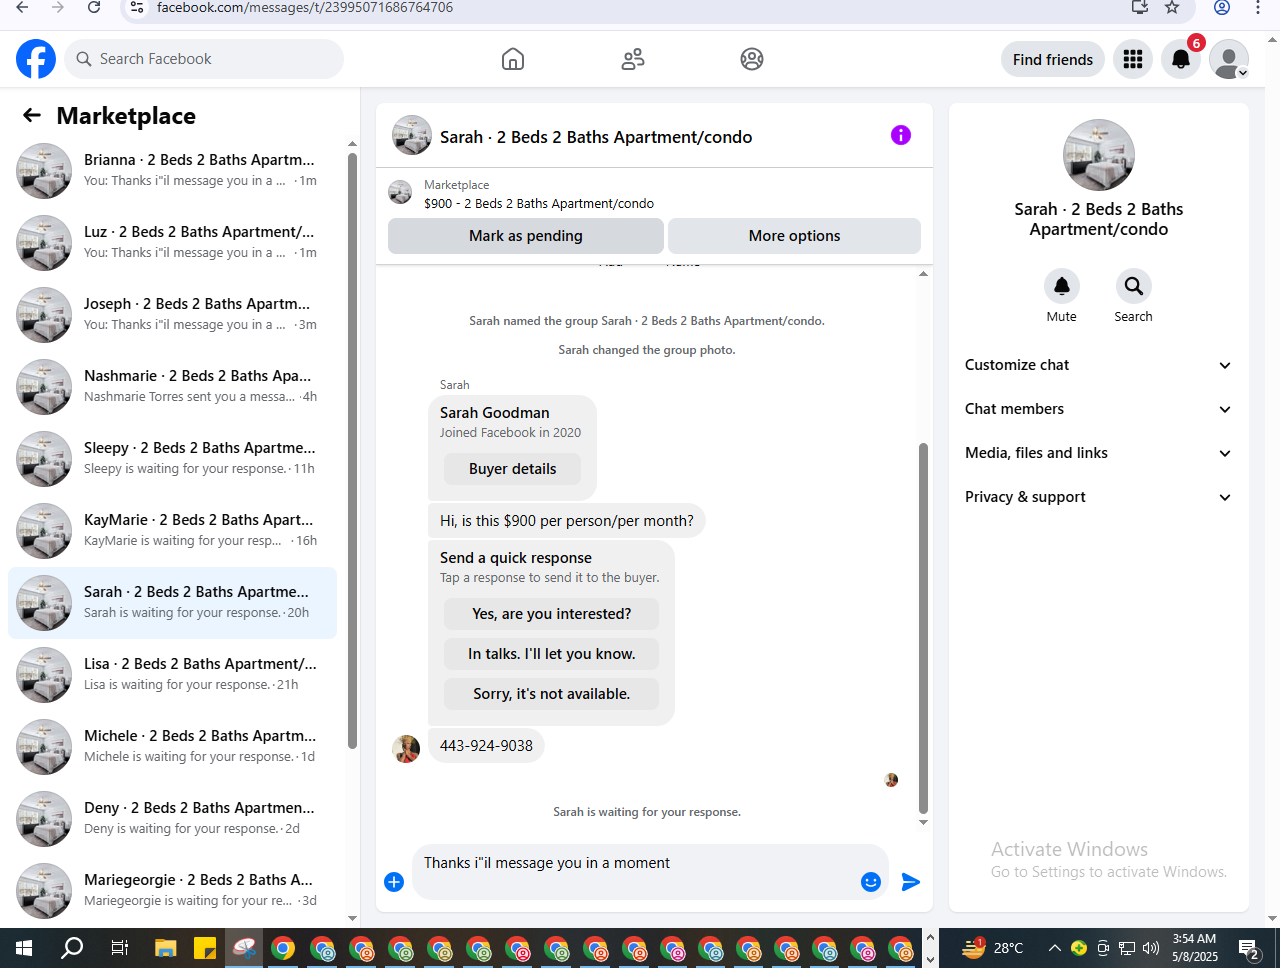Click the Mark as pending button

(x=526, y=236)
